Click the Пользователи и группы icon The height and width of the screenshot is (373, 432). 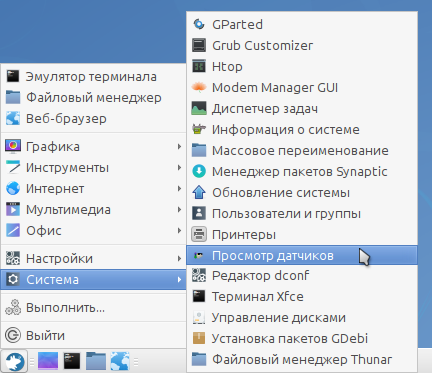click(x=199, y=213)
